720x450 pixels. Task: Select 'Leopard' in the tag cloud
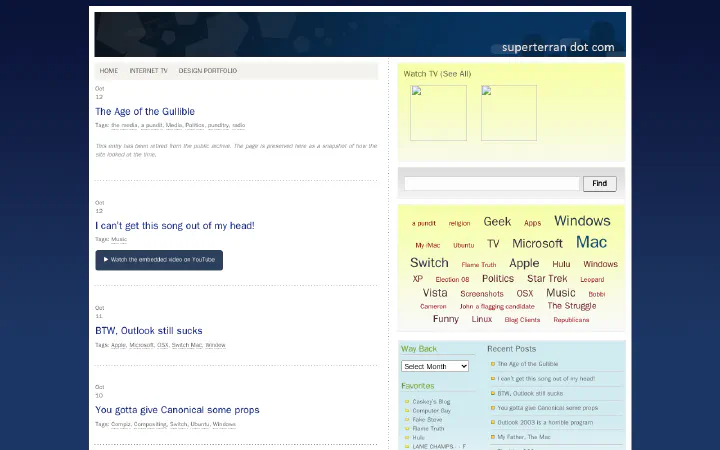point(592,280)
